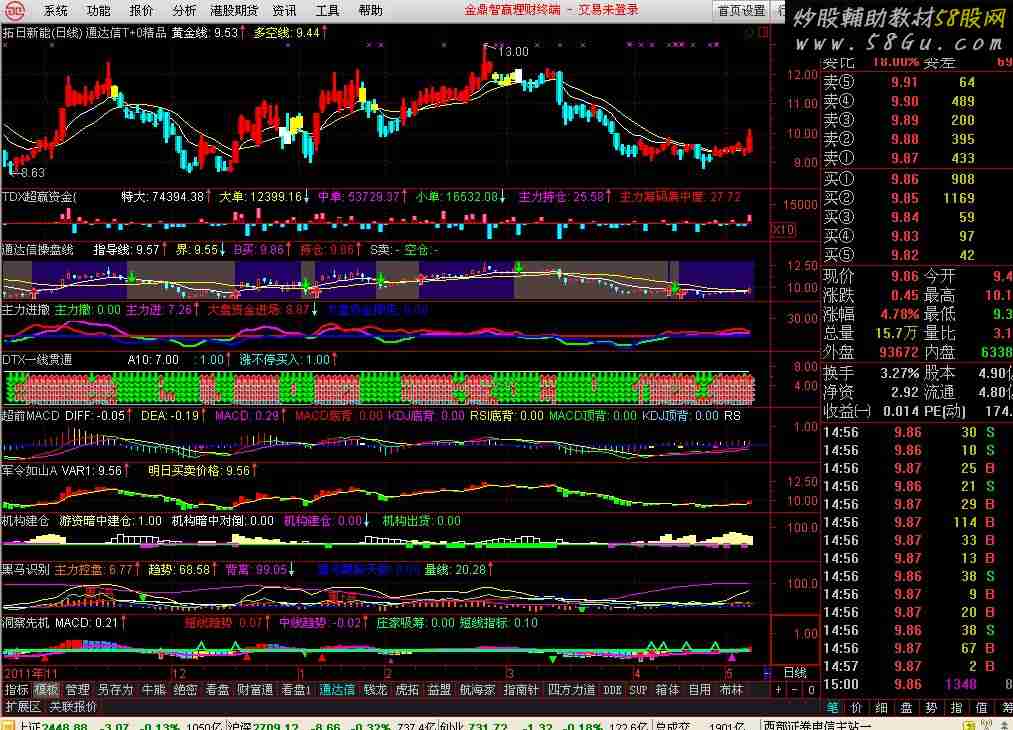Image resolution: width=1013 pixels, height=730 pixels.
Task: Switch to the 布林 template
Action: (731, 690)
